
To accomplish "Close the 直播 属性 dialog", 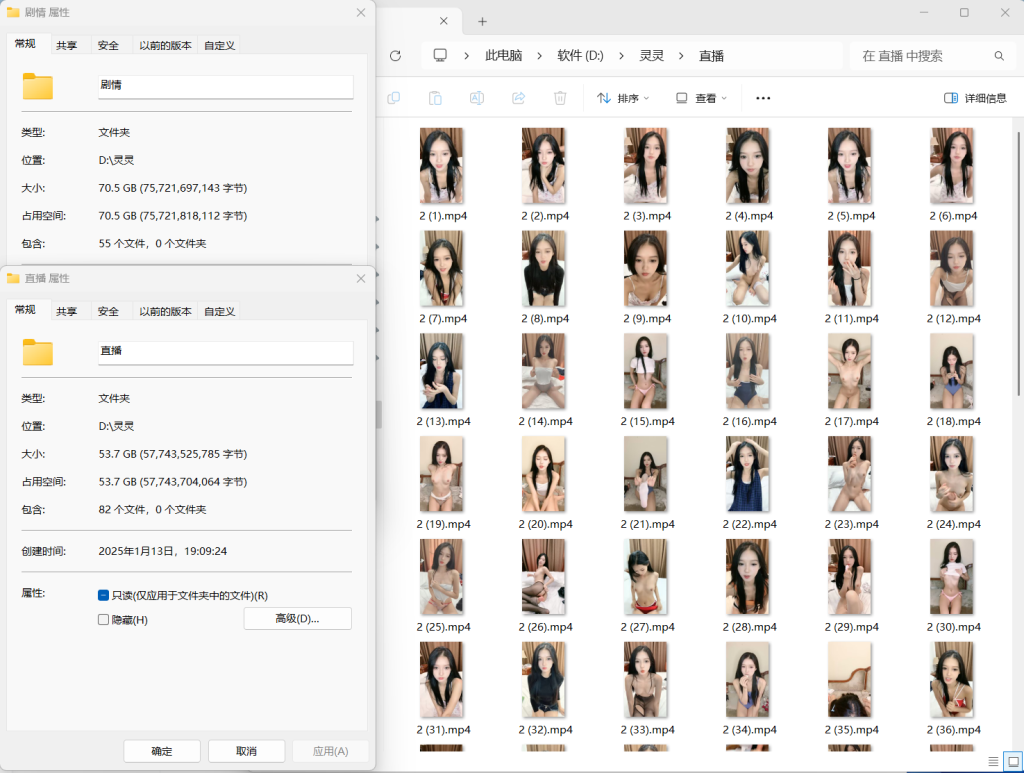I will click(x=360, y=279).
